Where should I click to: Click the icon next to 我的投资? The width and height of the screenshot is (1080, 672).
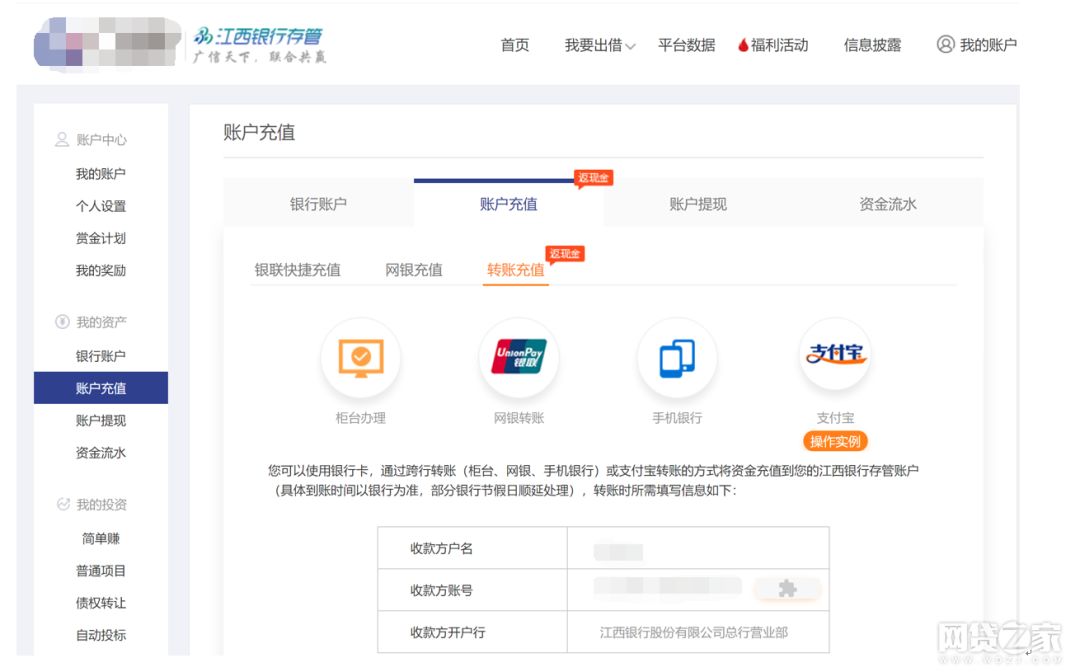tap(63, 504)
